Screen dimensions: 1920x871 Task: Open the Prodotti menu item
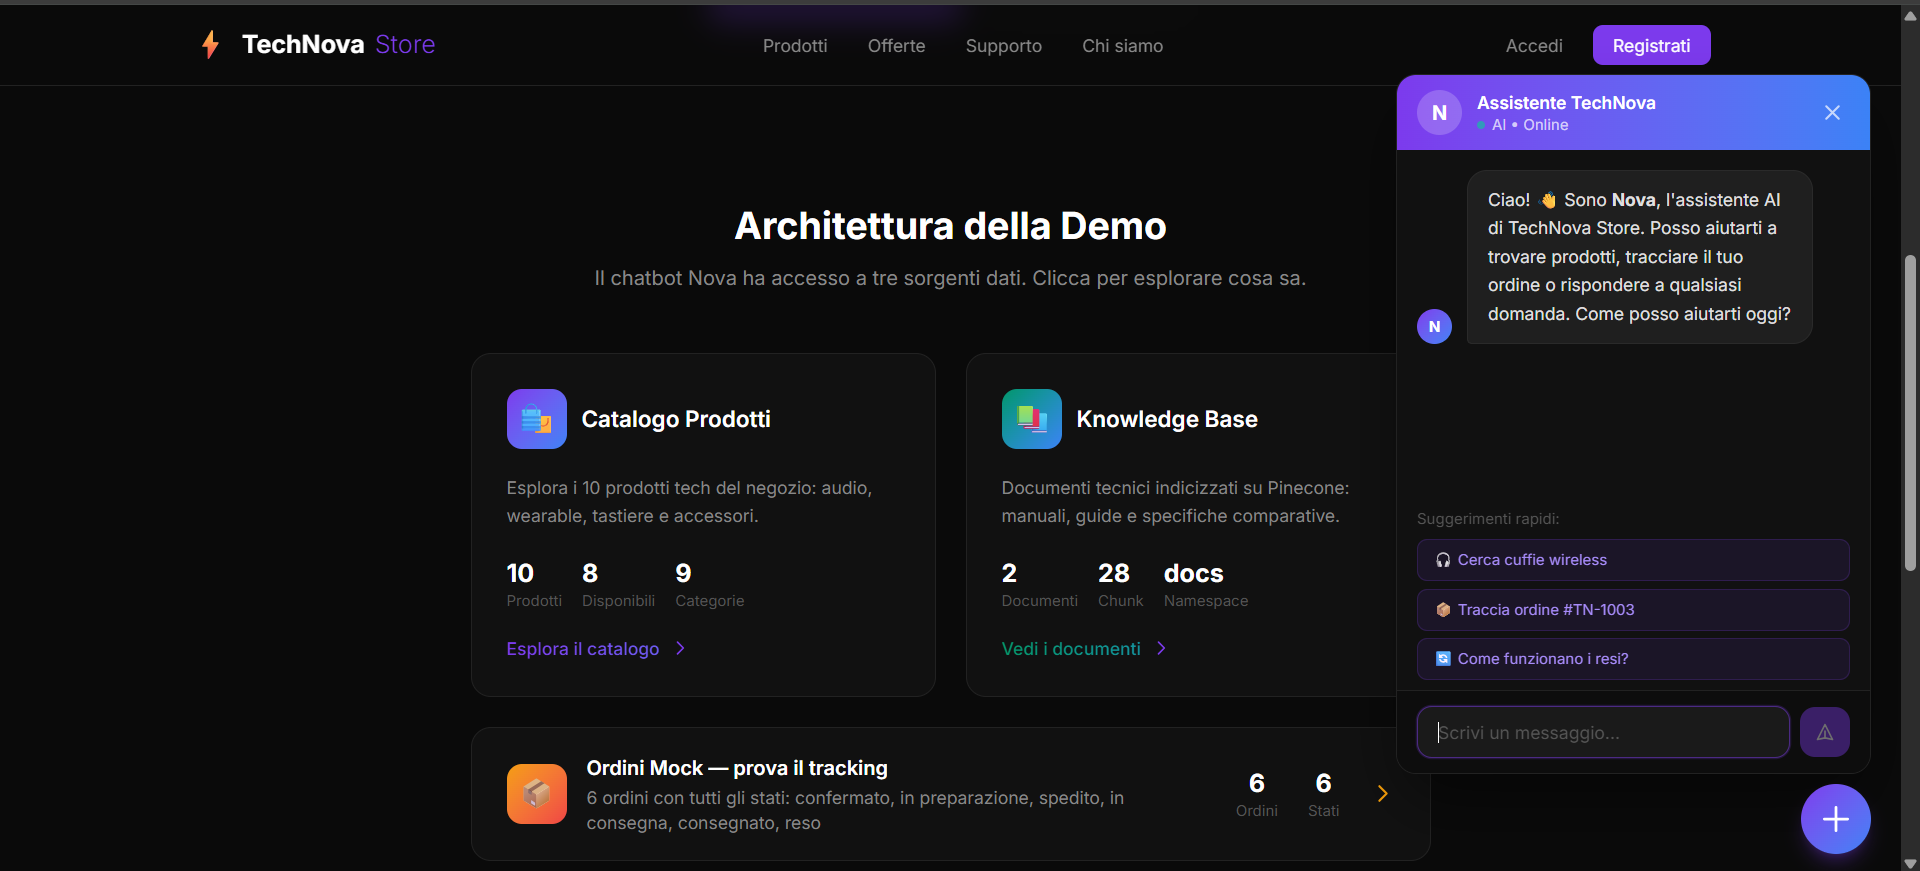794,46
